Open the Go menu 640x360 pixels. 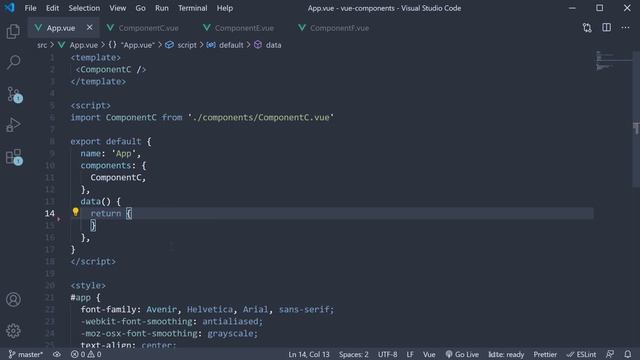point(140,8)
